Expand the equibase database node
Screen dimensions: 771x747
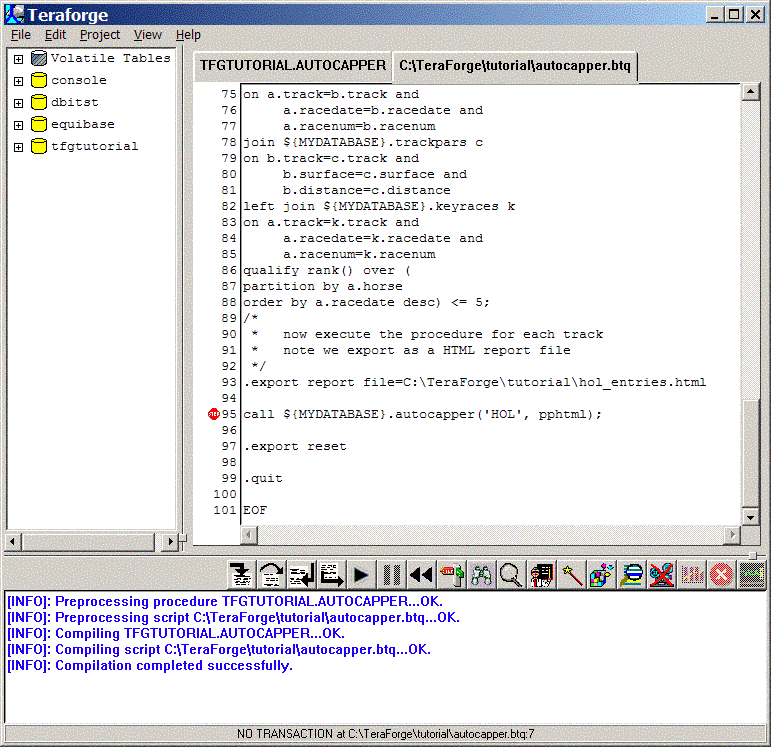pos(18,125)
